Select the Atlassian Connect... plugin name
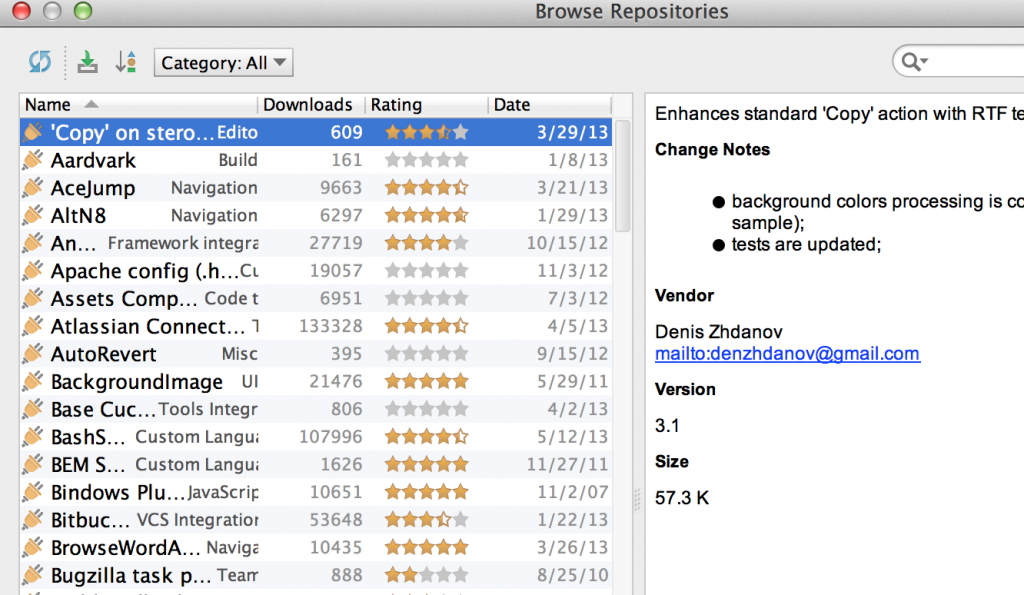The image size is (1024, 595). 148,326
